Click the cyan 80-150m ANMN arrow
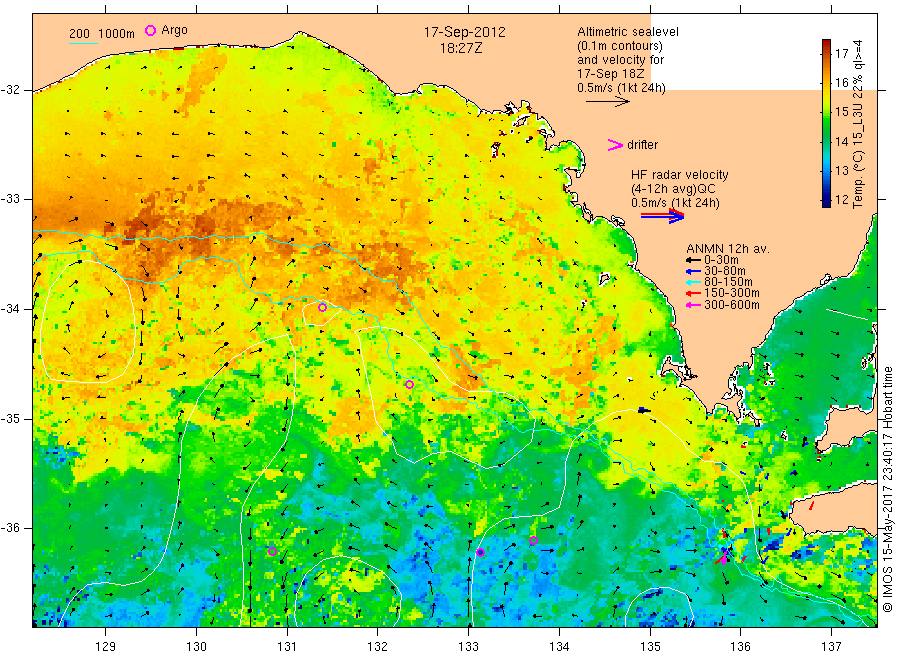 coord(693,282)
